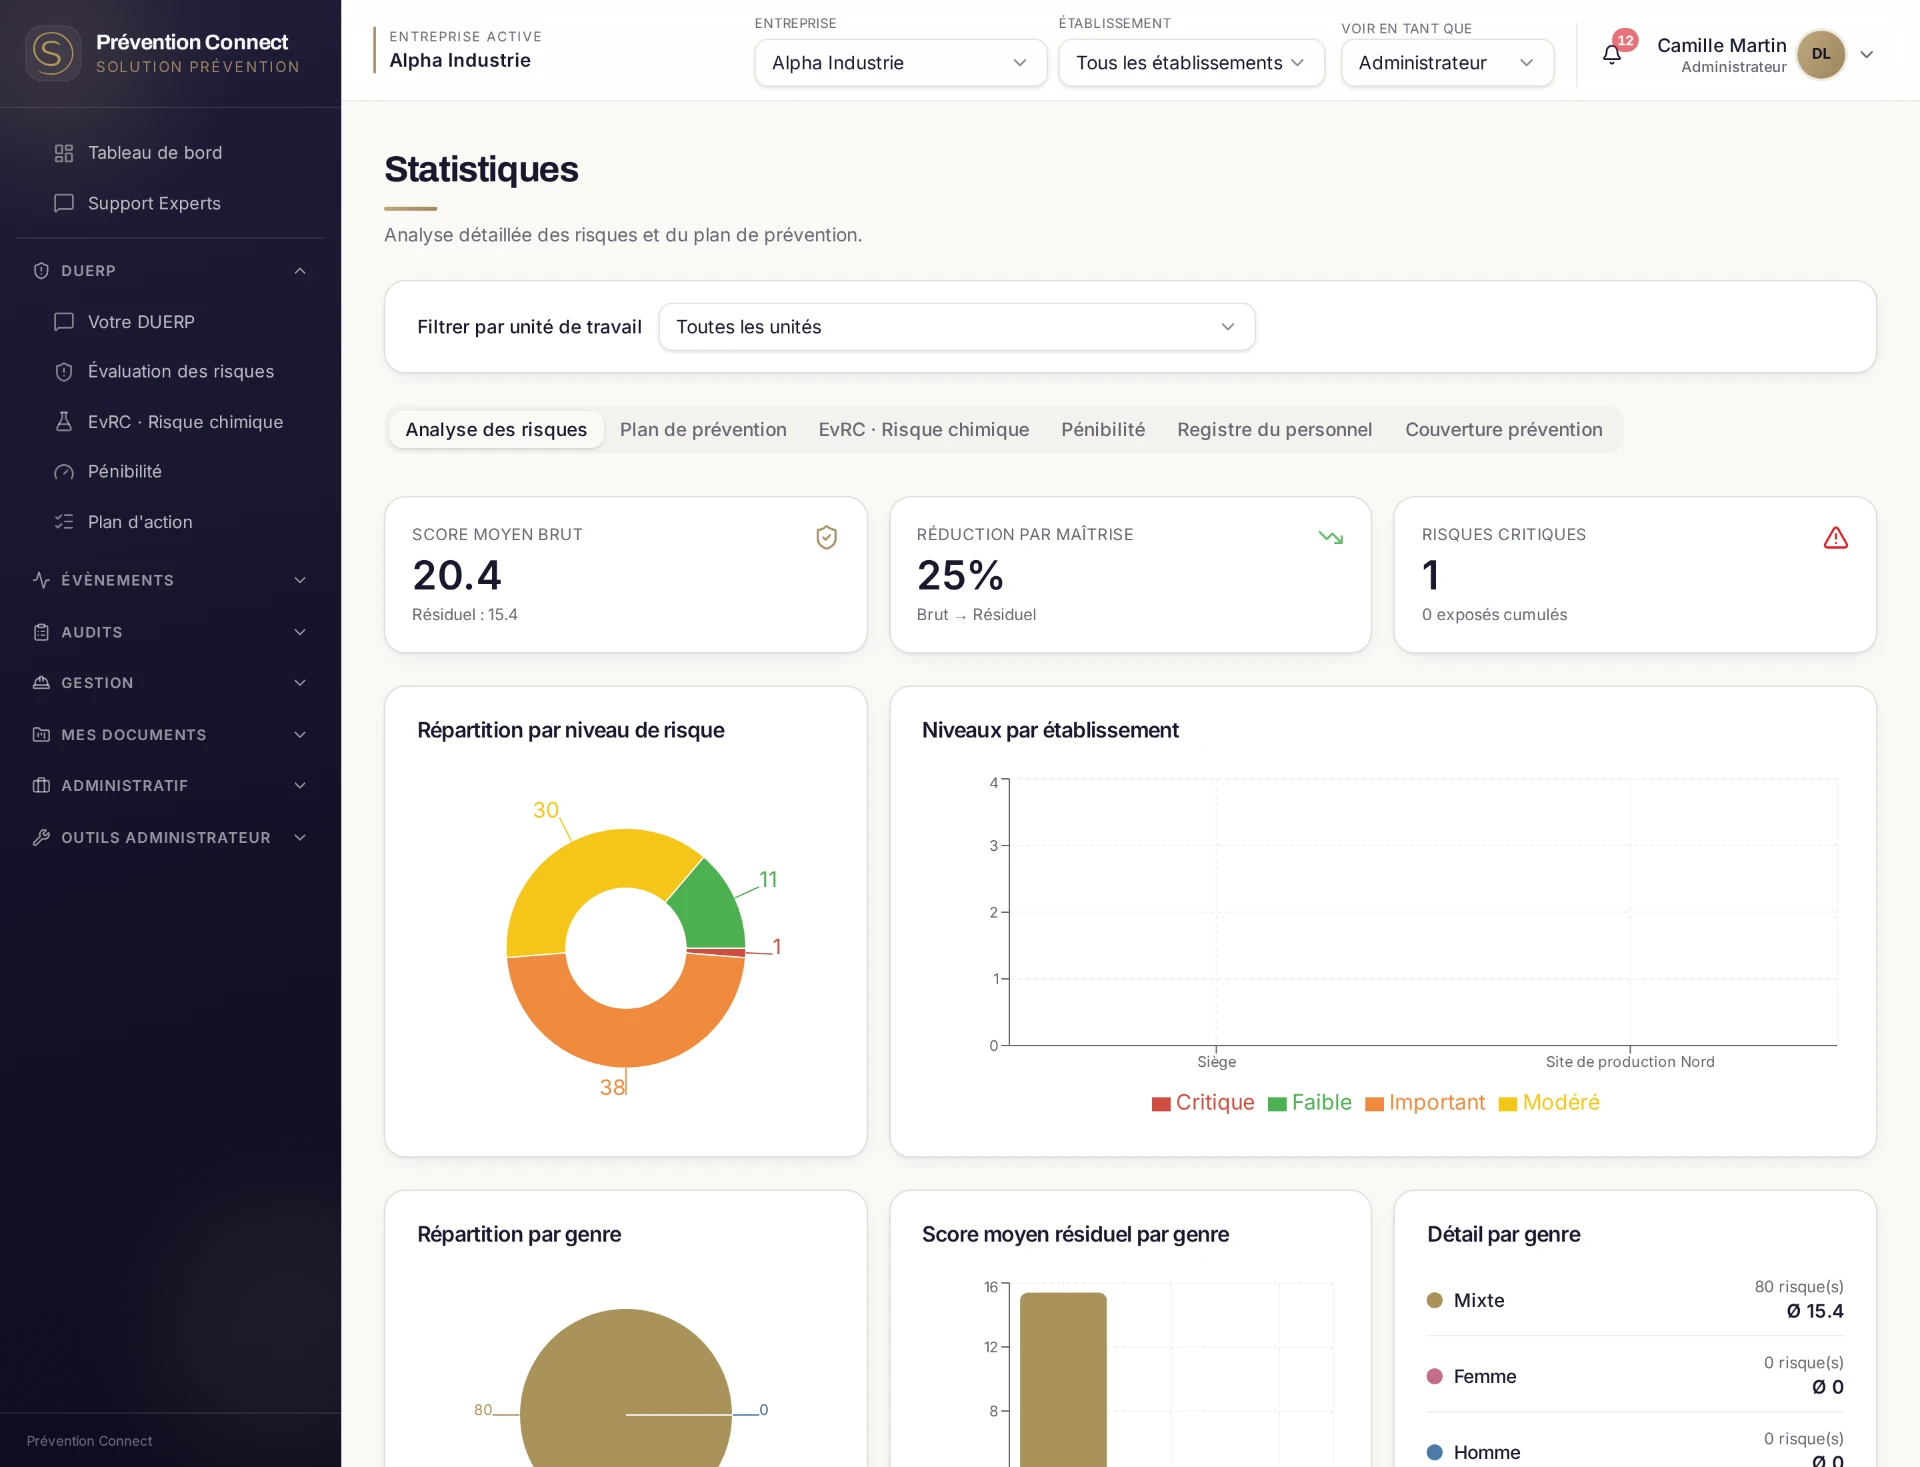The width and height of the screenshot is (1920, 1467).
Task: Click the Faible green legend swatch
Action: pos(1277,1104)
